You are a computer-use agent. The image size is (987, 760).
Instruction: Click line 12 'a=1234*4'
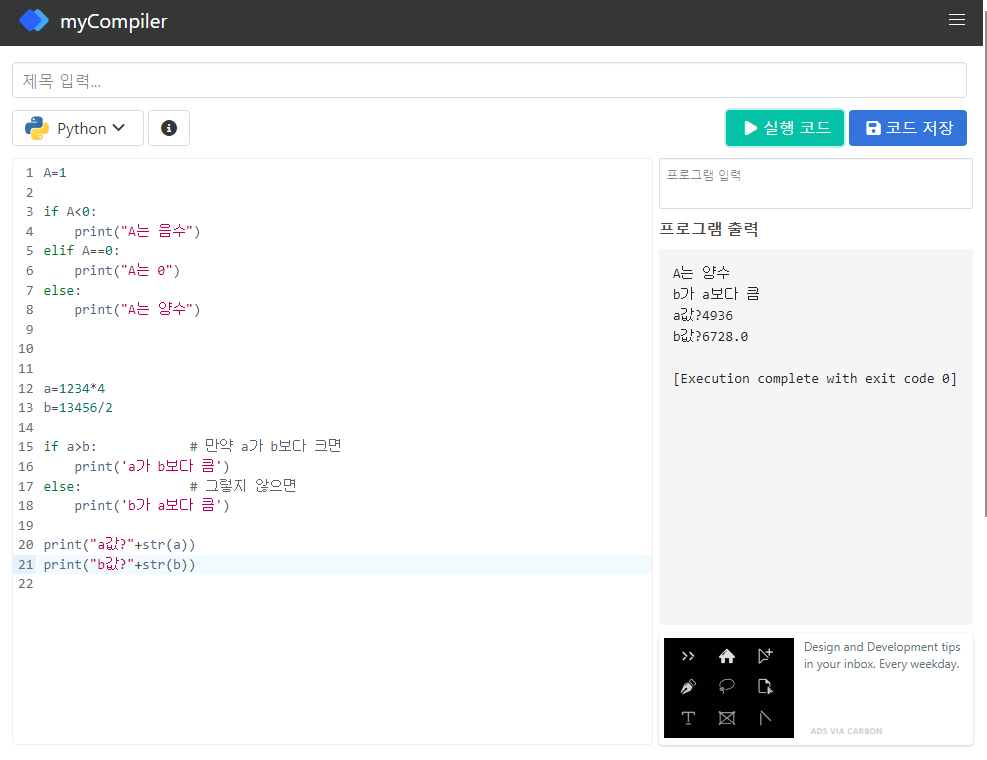pyautogui.click(x=74, y=389)
